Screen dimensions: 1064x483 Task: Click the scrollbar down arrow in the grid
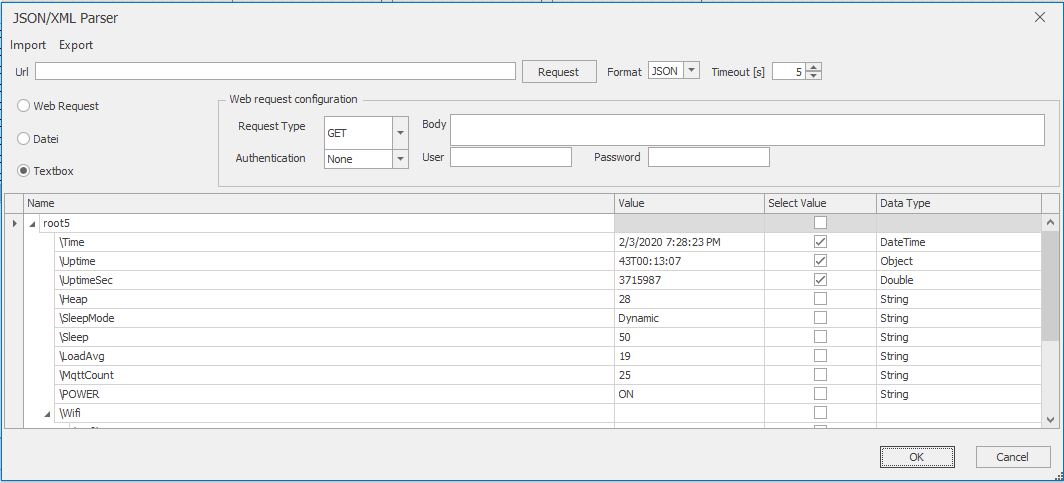click(1050, 420)
